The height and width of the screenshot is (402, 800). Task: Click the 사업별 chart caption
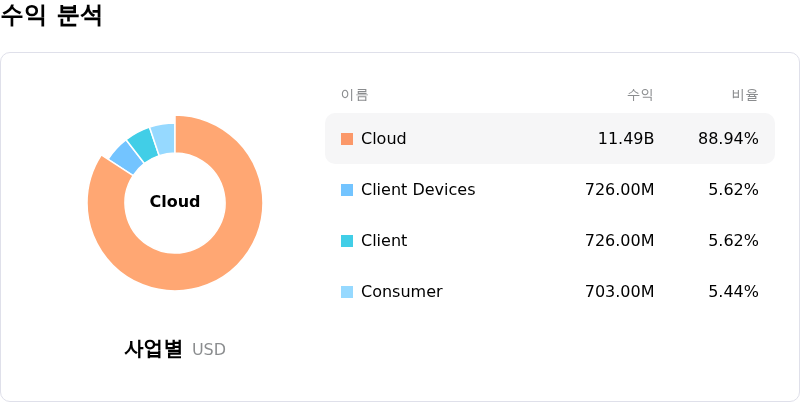click(x=153, y=349)
